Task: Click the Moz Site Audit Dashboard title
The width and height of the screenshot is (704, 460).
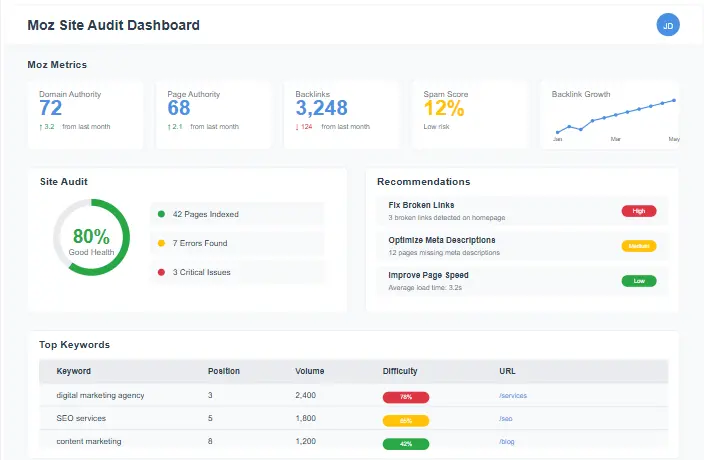Action: click(114, 25)
